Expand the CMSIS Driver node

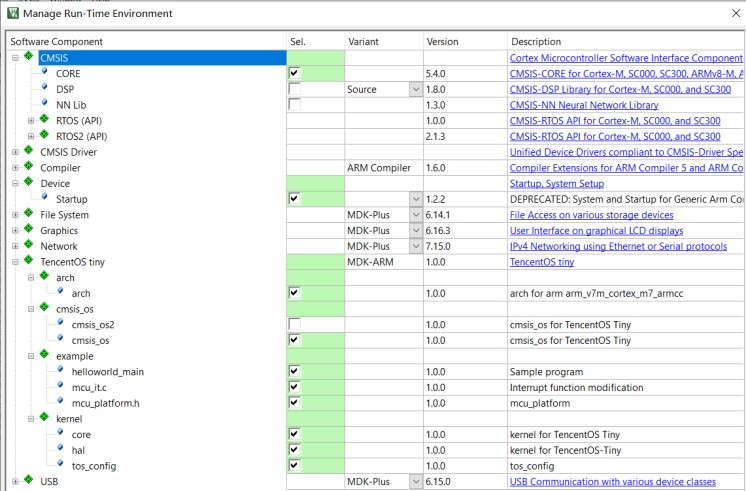15,152
